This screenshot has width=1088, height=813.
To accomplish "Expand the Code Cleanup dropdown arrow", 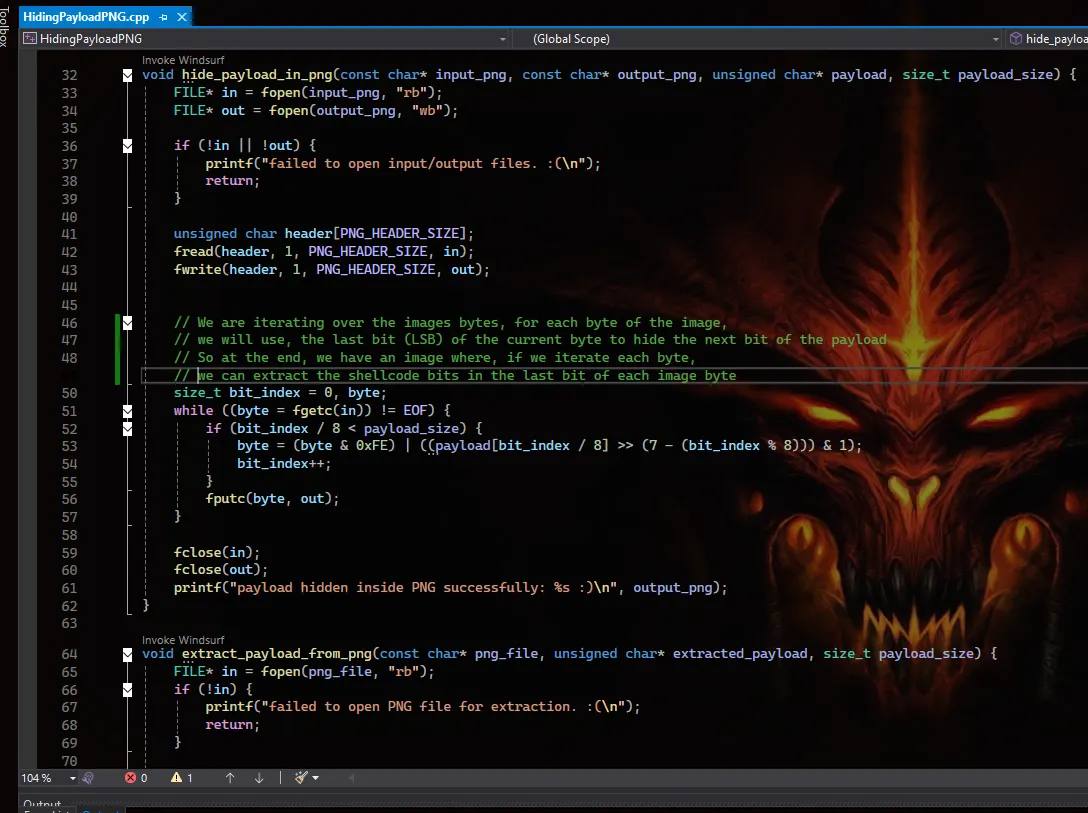I will (317, 777).
